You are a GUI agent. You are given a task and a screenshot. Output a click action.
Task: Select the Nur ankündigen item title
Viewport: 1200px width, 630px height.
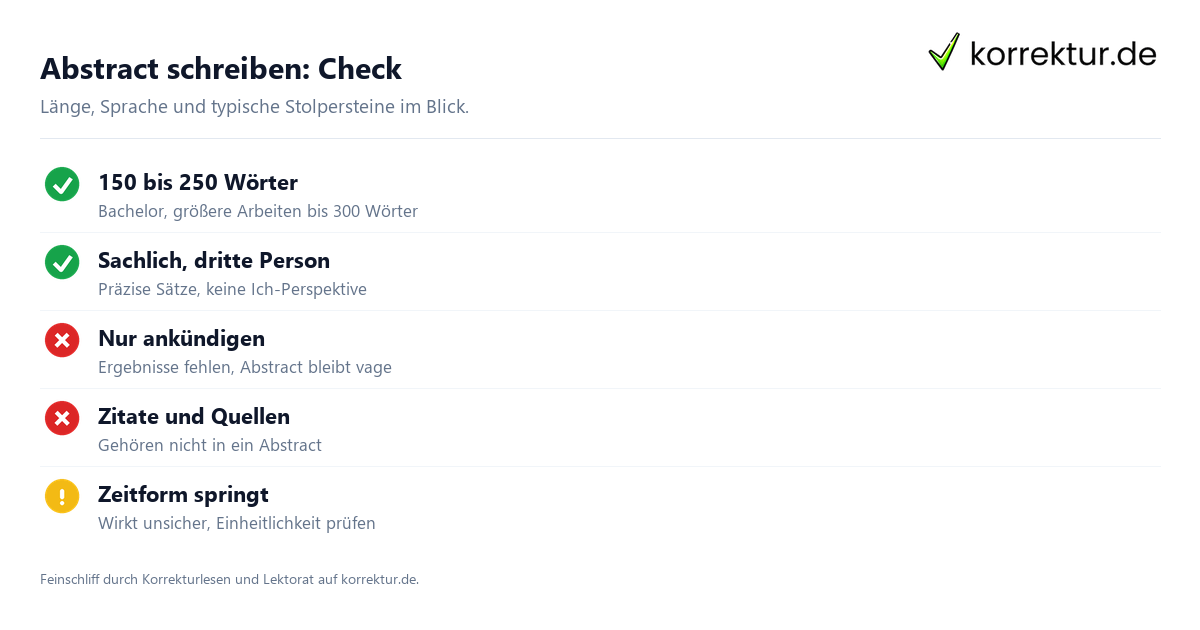pos(181,338)
